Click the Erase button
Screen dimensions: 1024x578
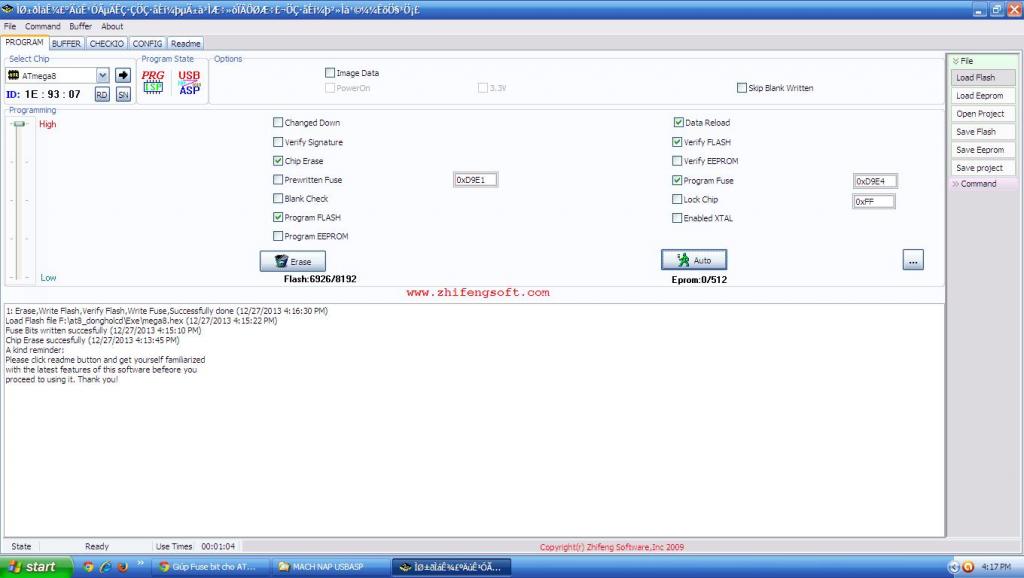293,261
